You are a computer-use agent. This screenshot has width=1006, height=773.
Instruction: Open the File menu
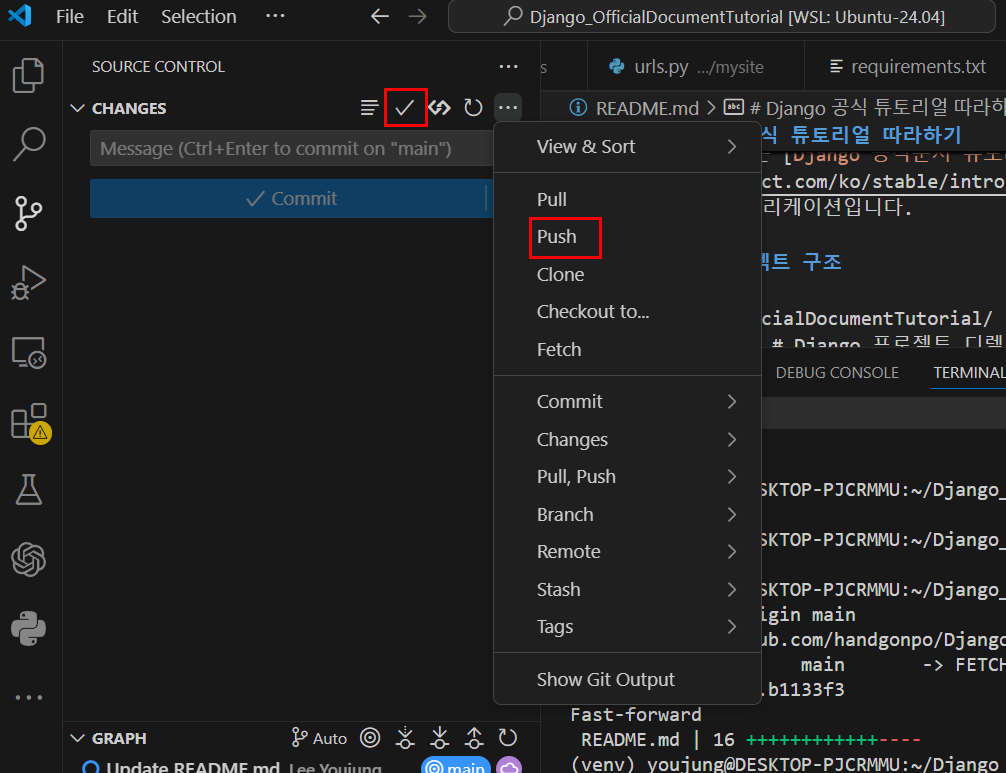click(69, 17)
